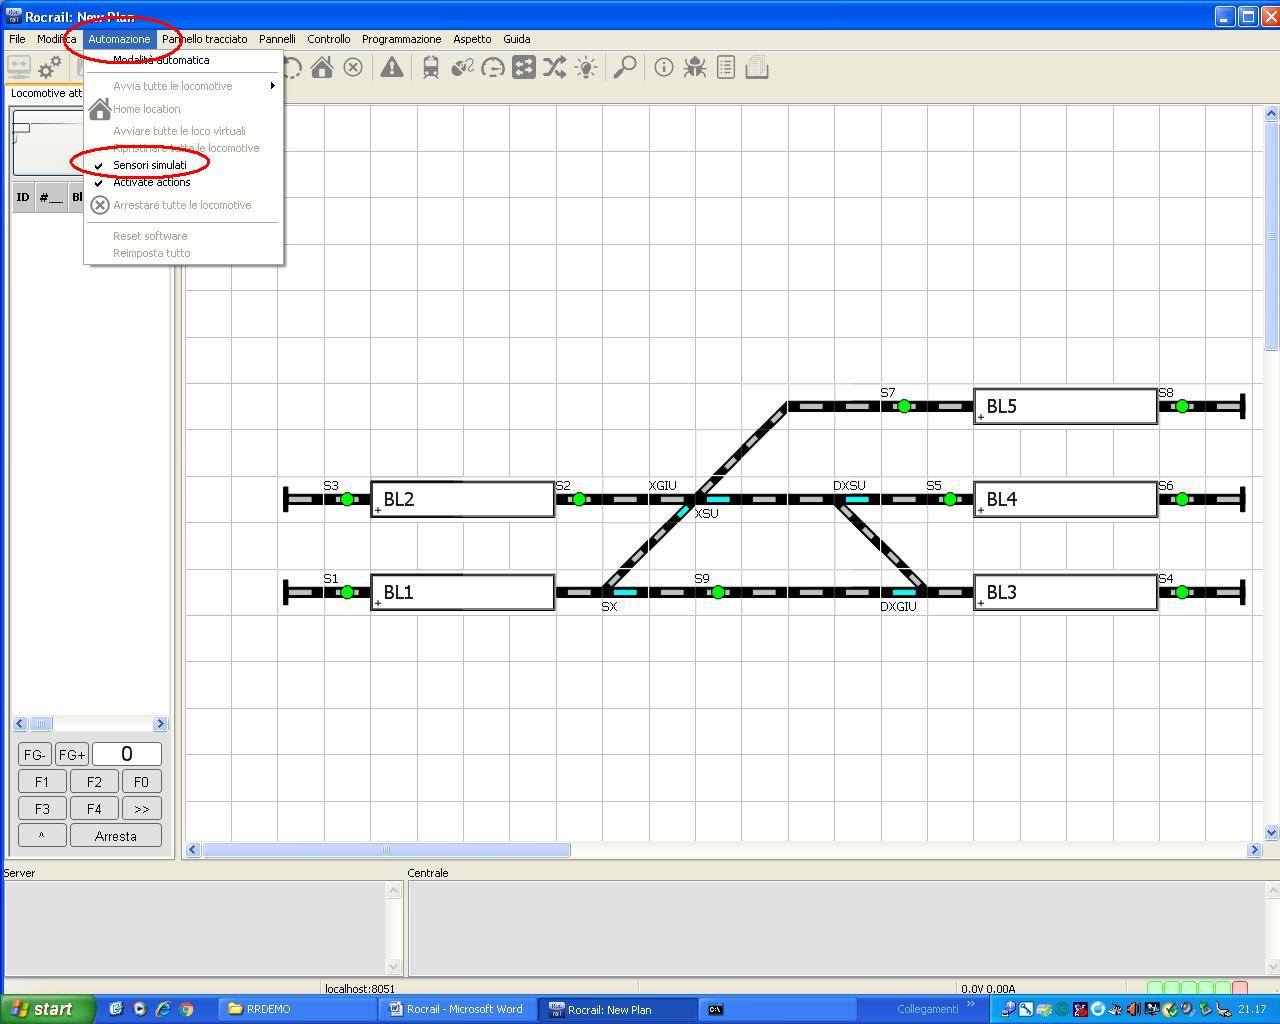
Task: Open the Pannello tracciato menu
Action: pos(205,39)
